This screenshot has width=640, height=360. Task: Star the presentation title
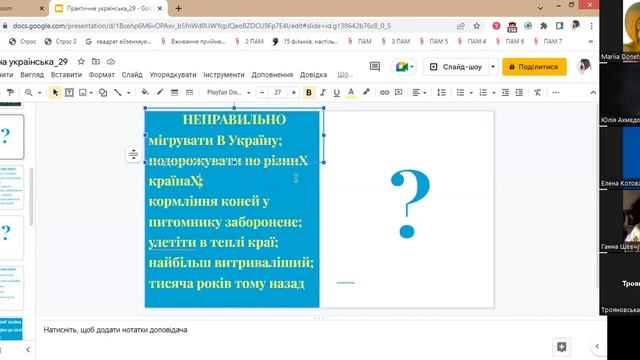tap(81, 62)
